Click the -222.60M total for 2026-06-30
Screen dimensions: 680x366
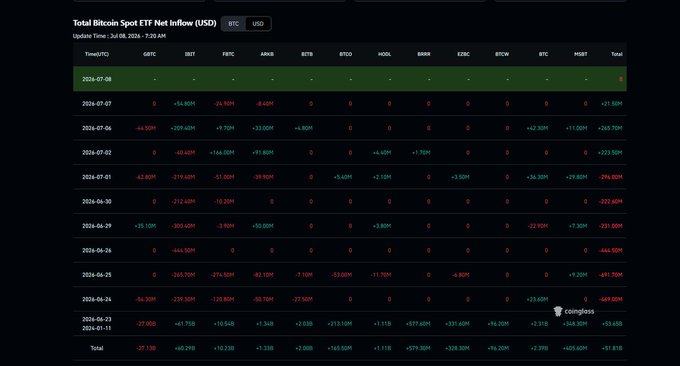pyautogui.click(x=610, y=201)
